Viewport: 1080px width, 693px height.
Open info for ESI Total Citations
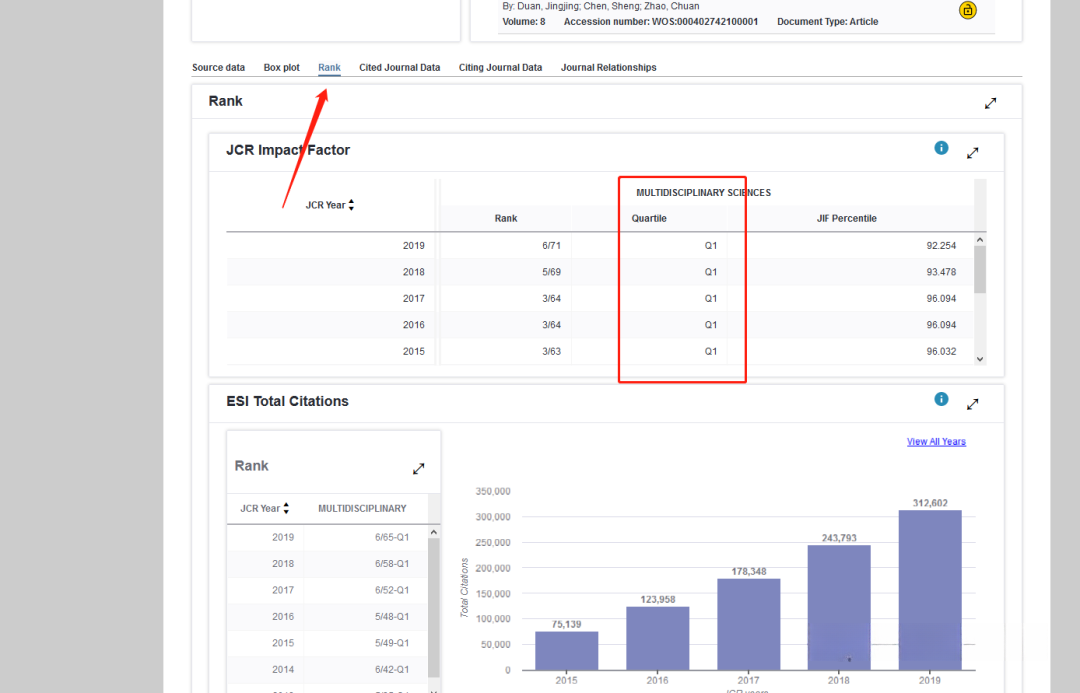pyautogui.click(x=941, y=400)
